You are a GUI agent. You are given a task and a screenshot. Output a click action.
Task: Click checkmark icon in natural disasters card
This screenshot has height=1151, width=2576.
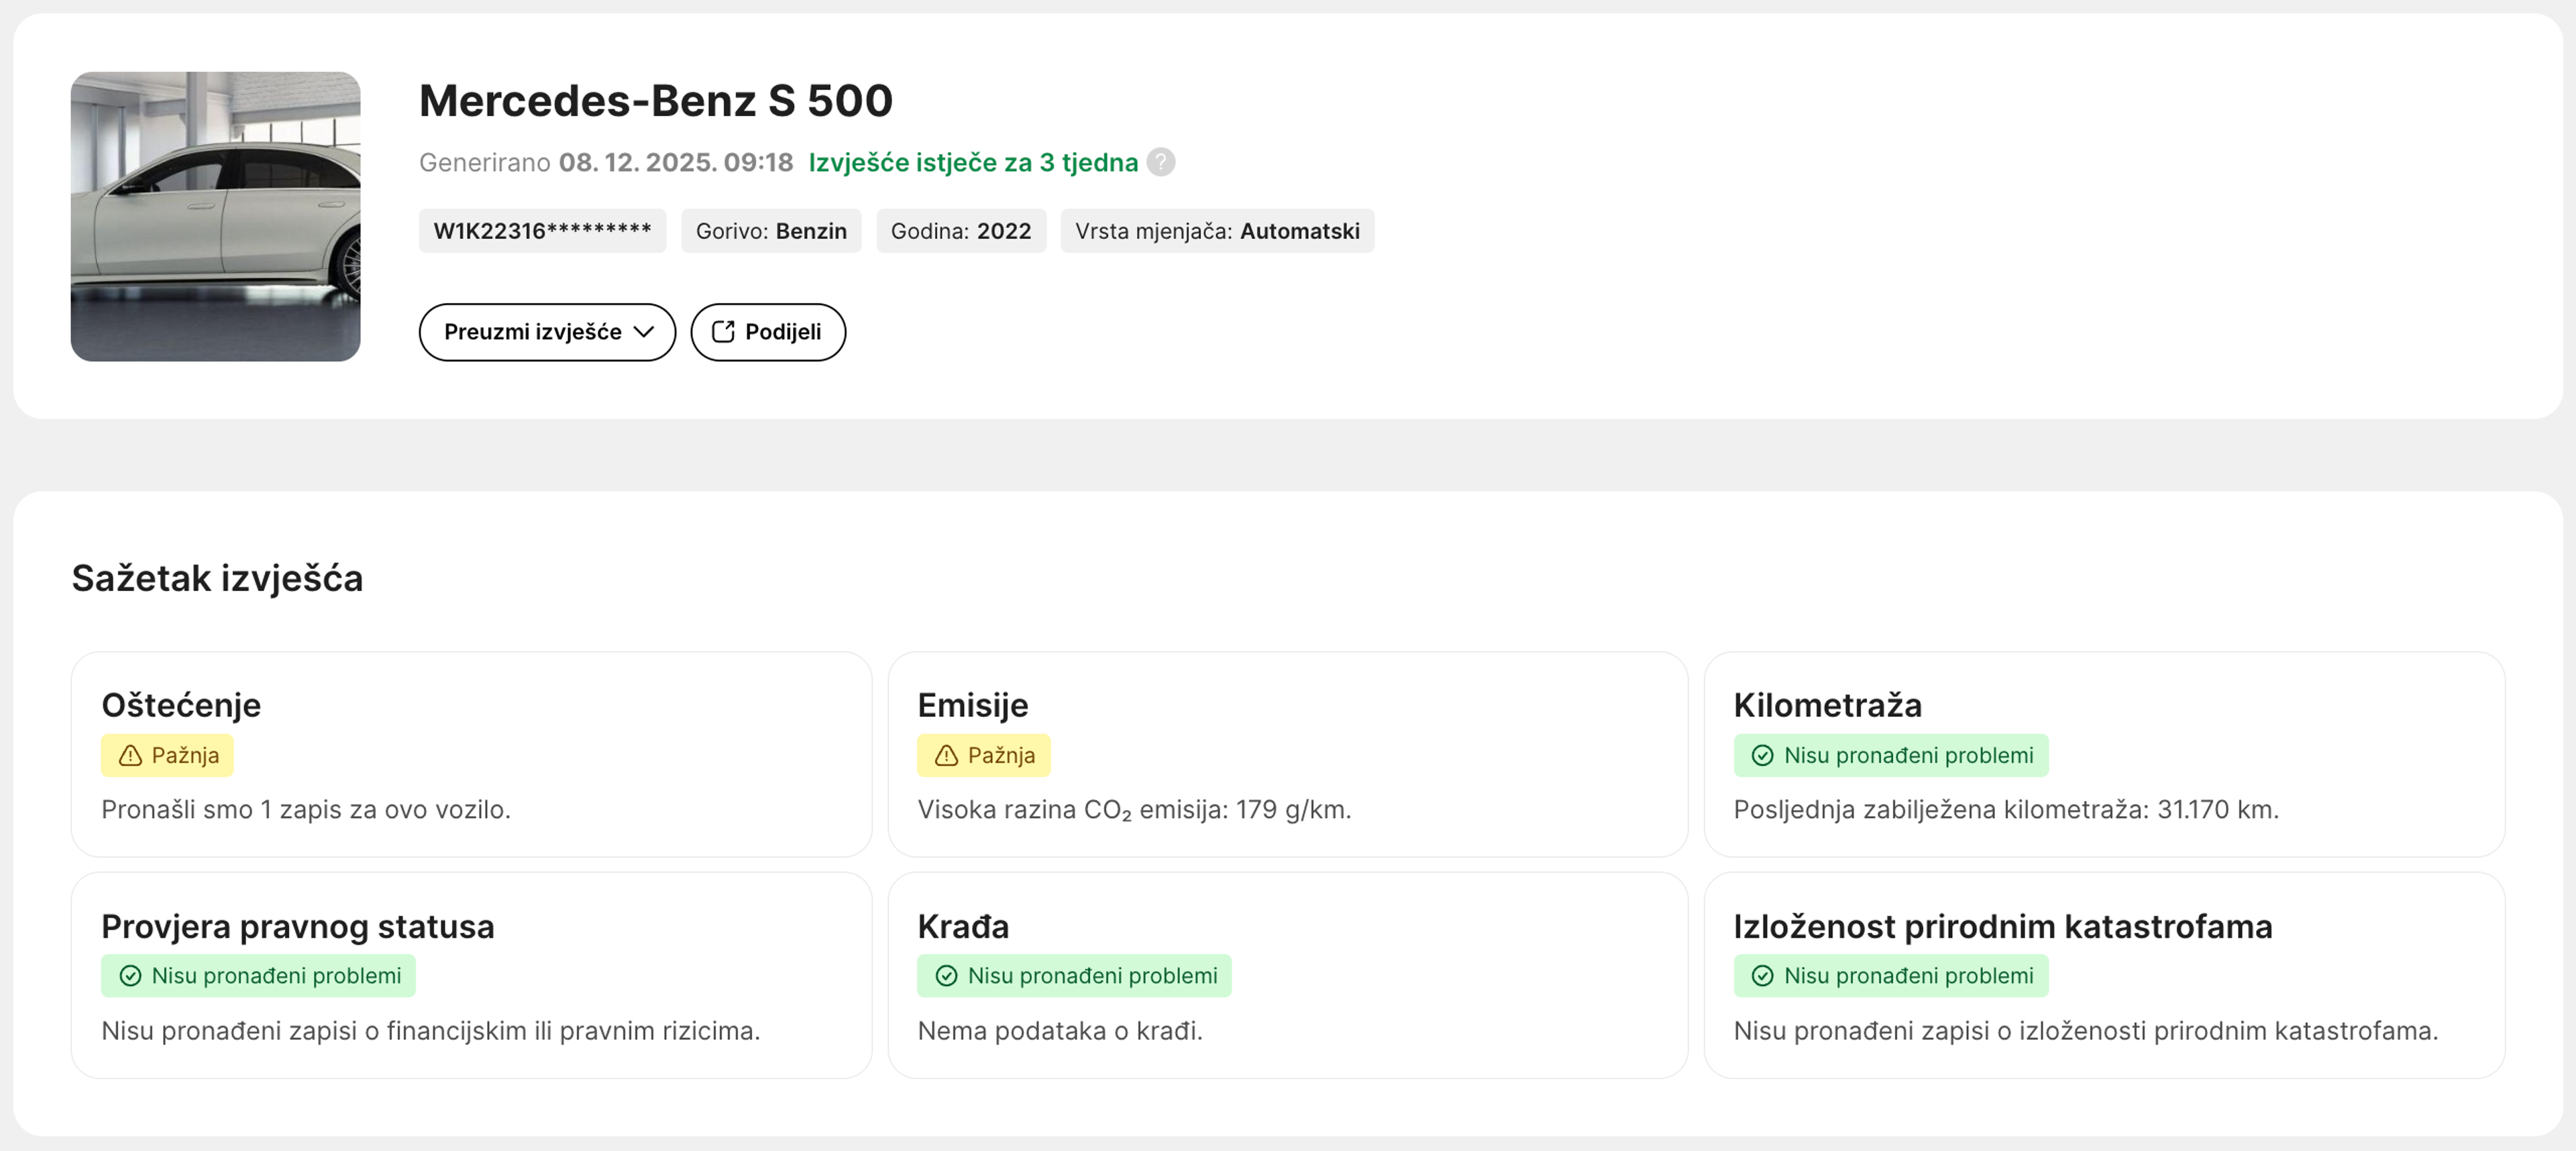(1762, 976)
